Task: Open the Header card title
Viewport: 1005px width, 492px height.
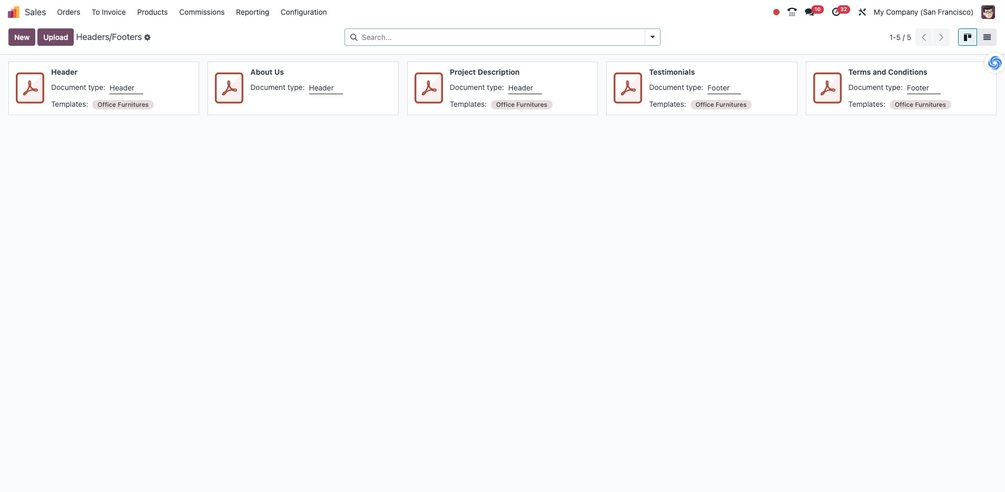Action: [x=64, y=72]
